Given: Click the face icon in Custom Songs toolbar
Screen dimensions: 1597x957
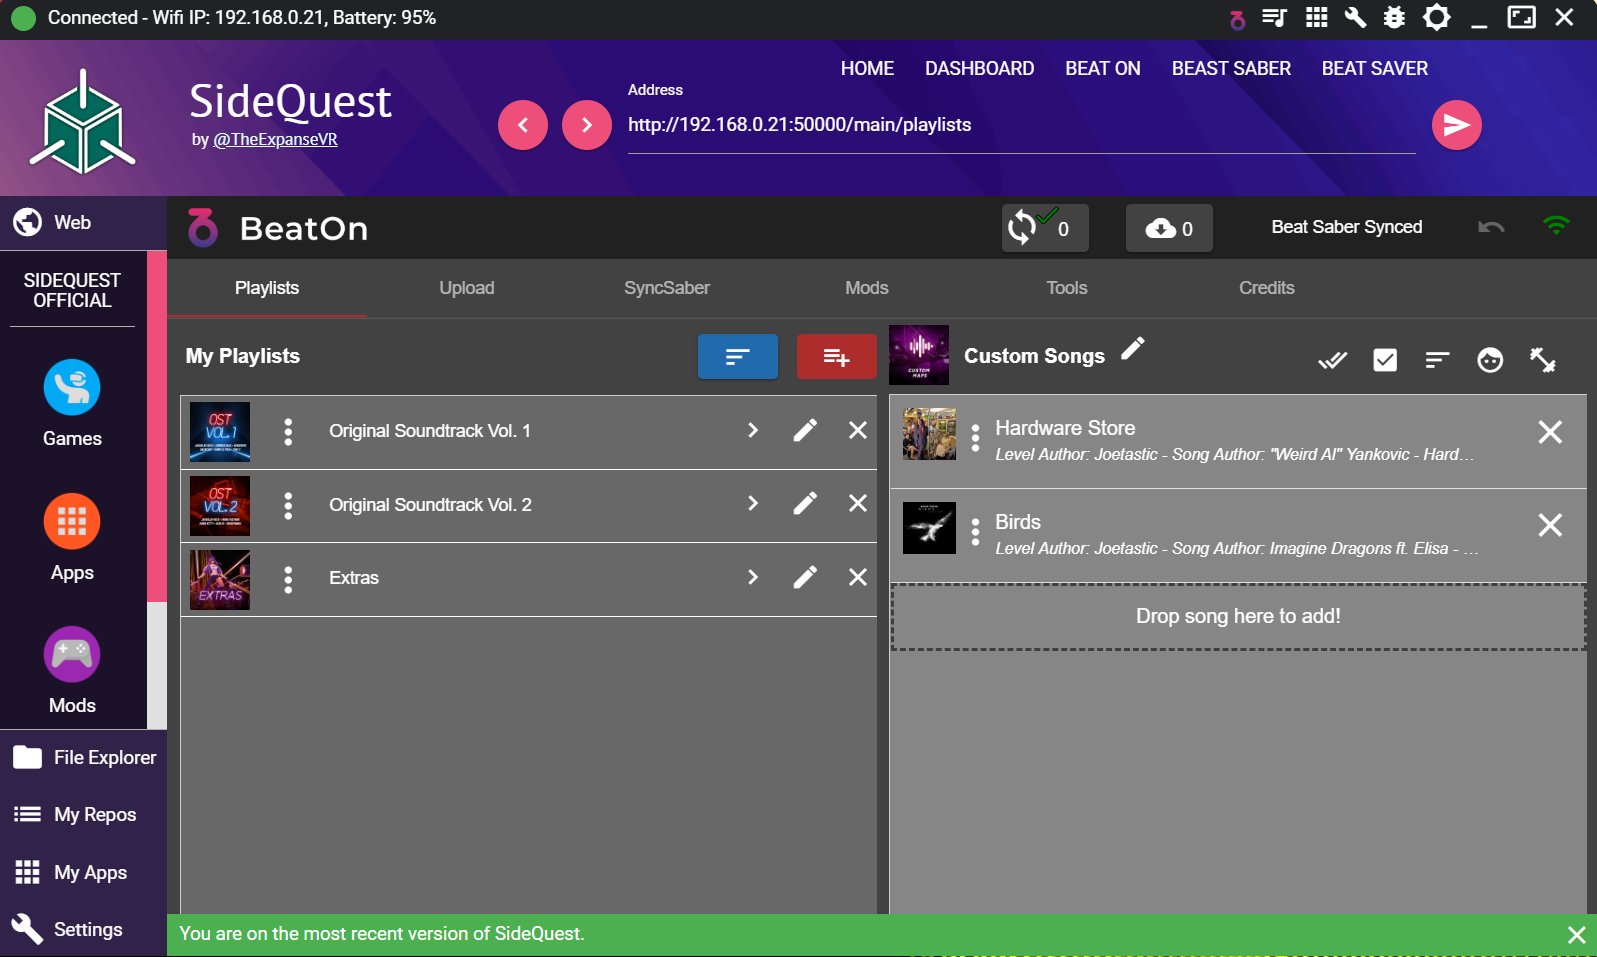Looking at the screenshot, I should tap(1490, 360).
